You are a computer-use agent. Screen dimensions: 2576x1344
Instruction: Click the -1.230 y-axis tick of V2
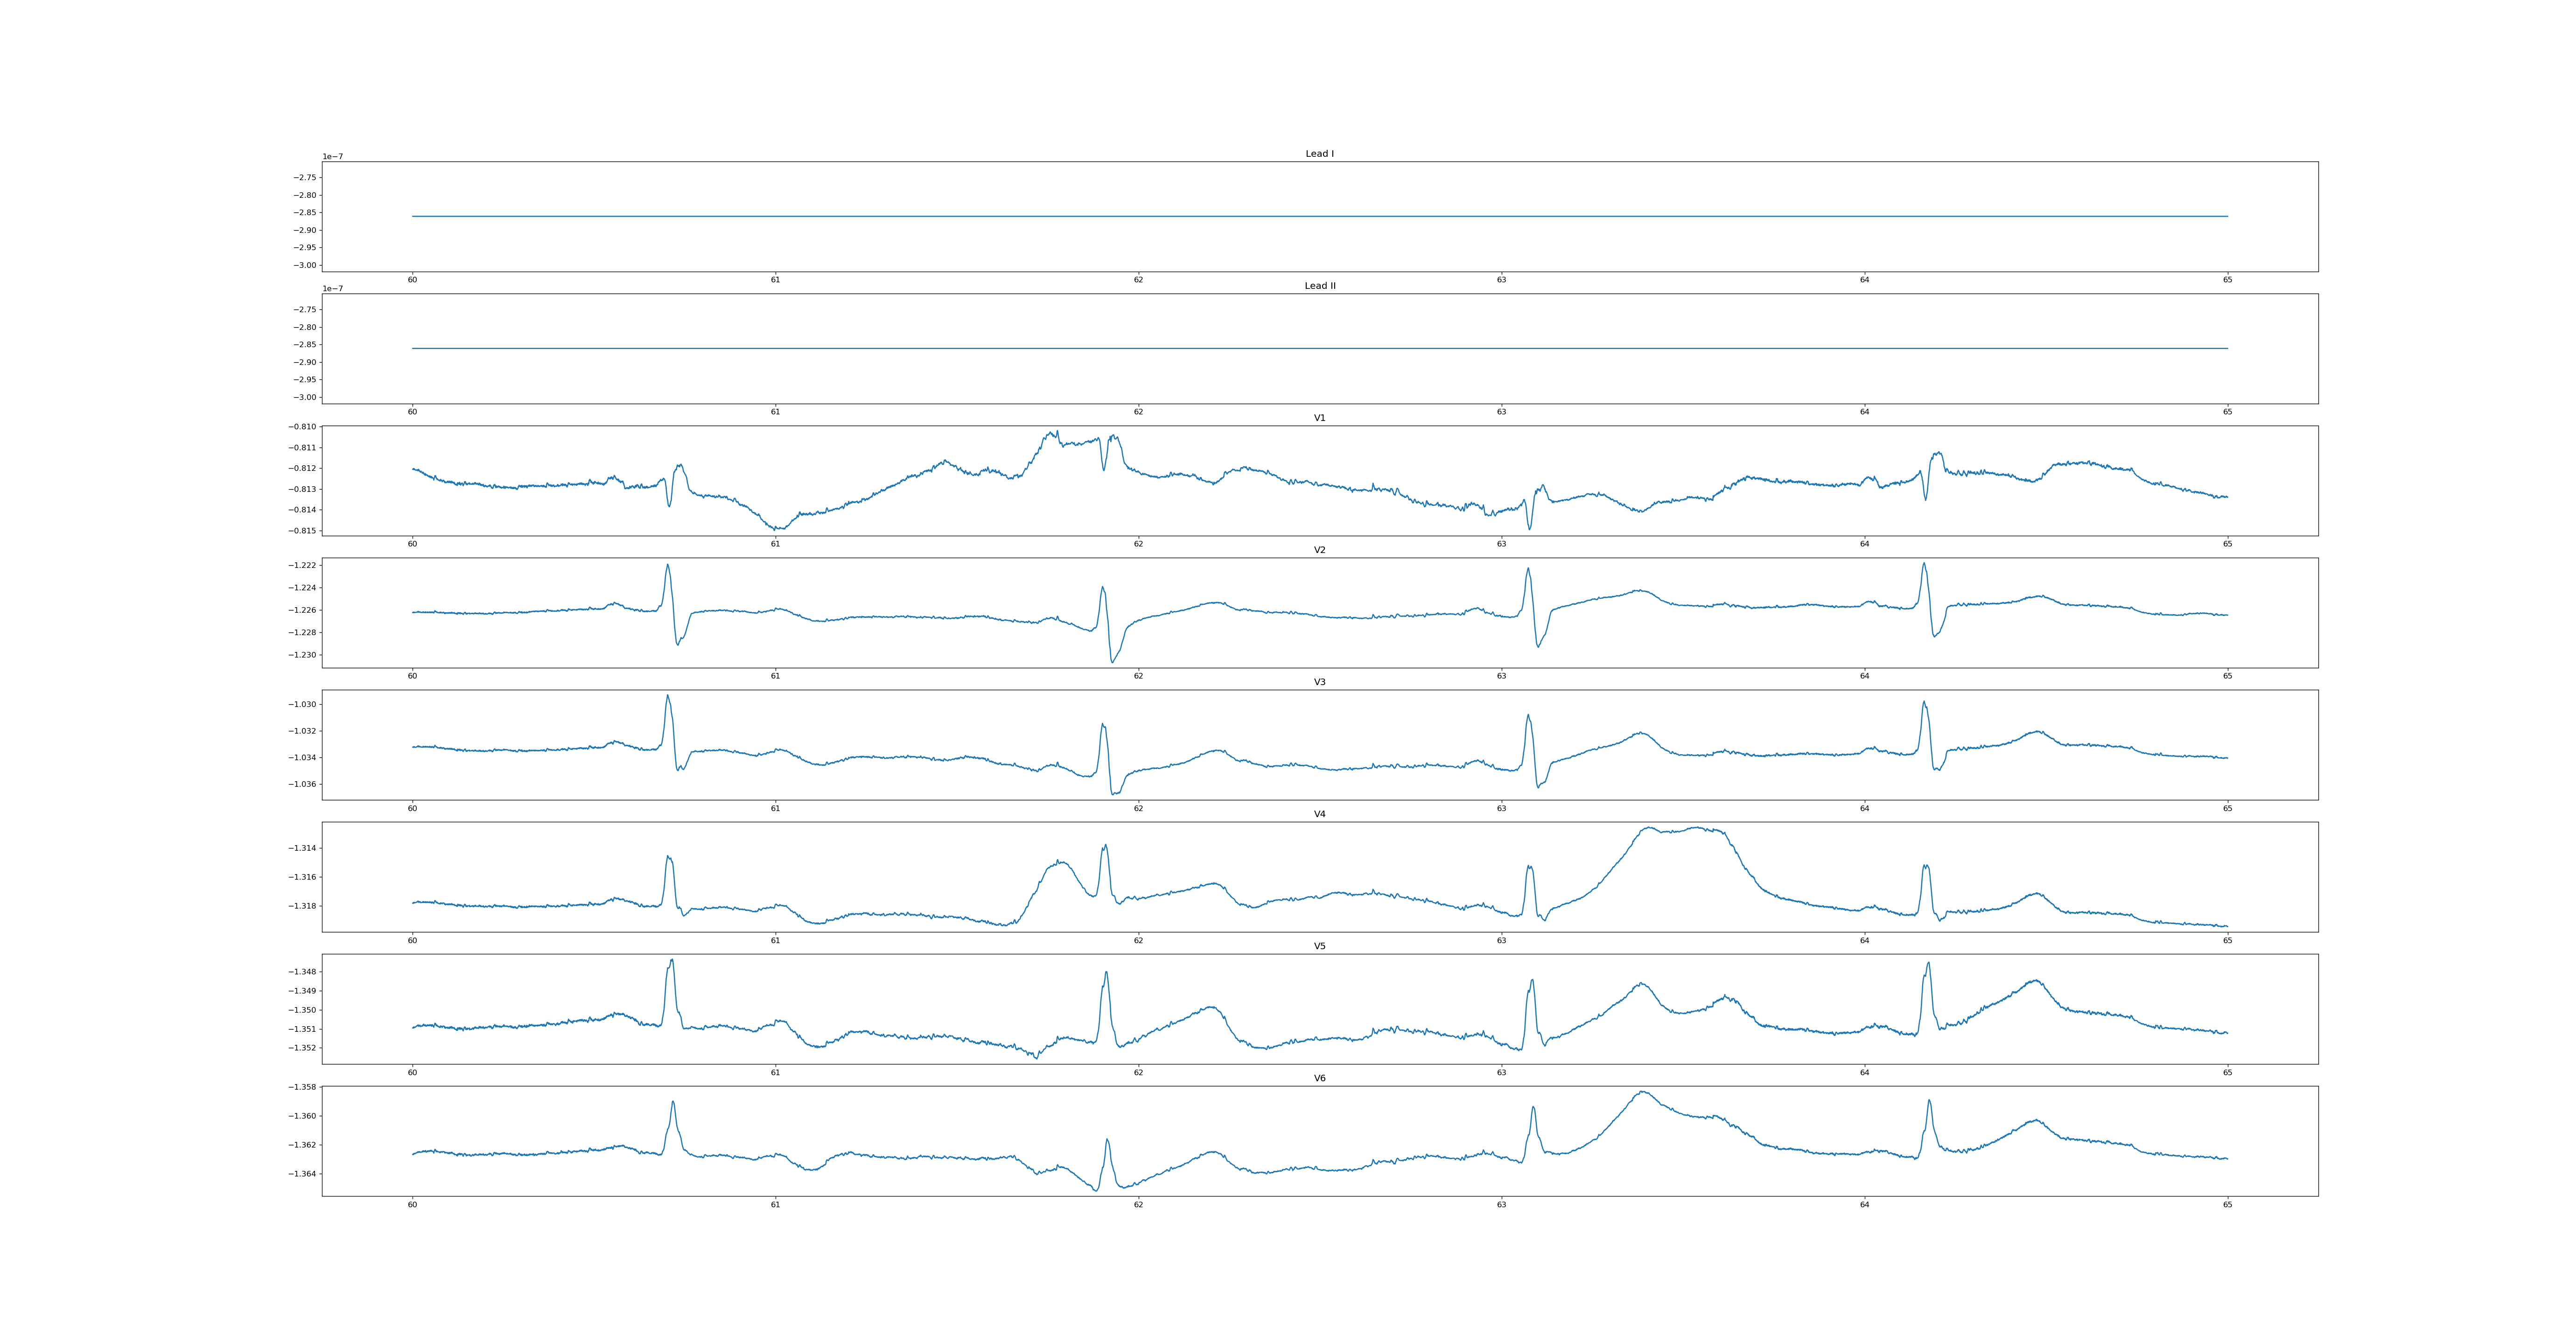303,655
